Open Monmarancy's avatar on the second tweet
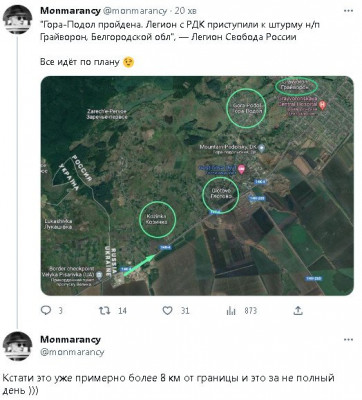This screenshot has width=362, height=400. [18, 346]
